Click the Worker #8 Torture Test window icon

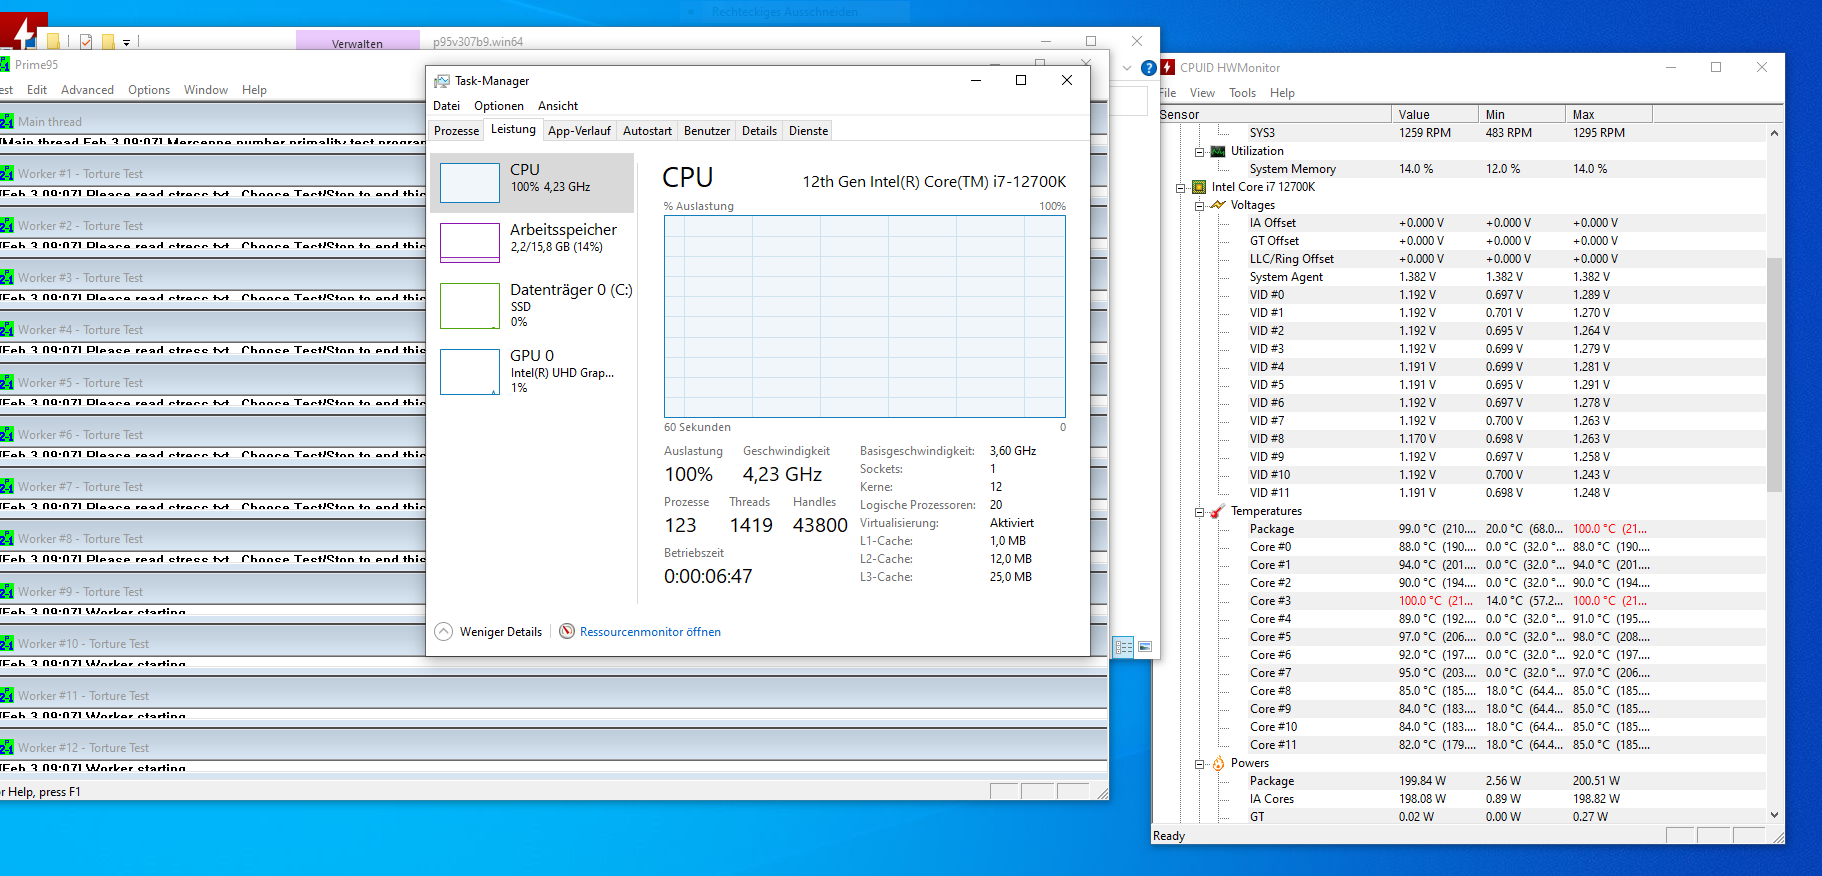coord(6,539)
